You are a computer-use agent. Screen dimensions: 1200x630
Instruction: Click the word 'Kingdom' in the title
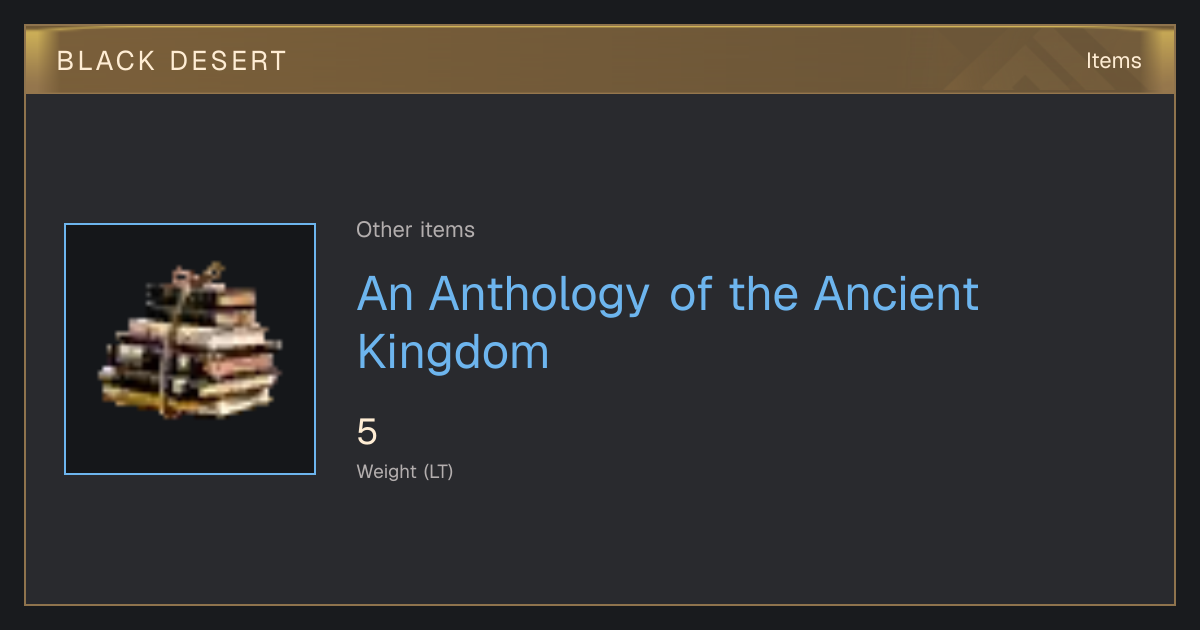point(453,353)
